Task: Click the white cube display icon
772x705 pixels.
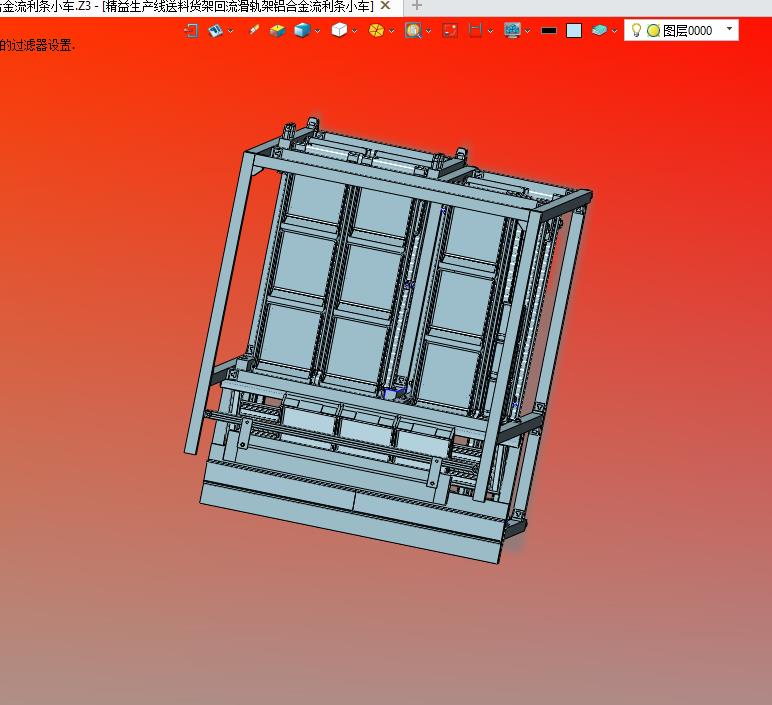Action: 339,31
